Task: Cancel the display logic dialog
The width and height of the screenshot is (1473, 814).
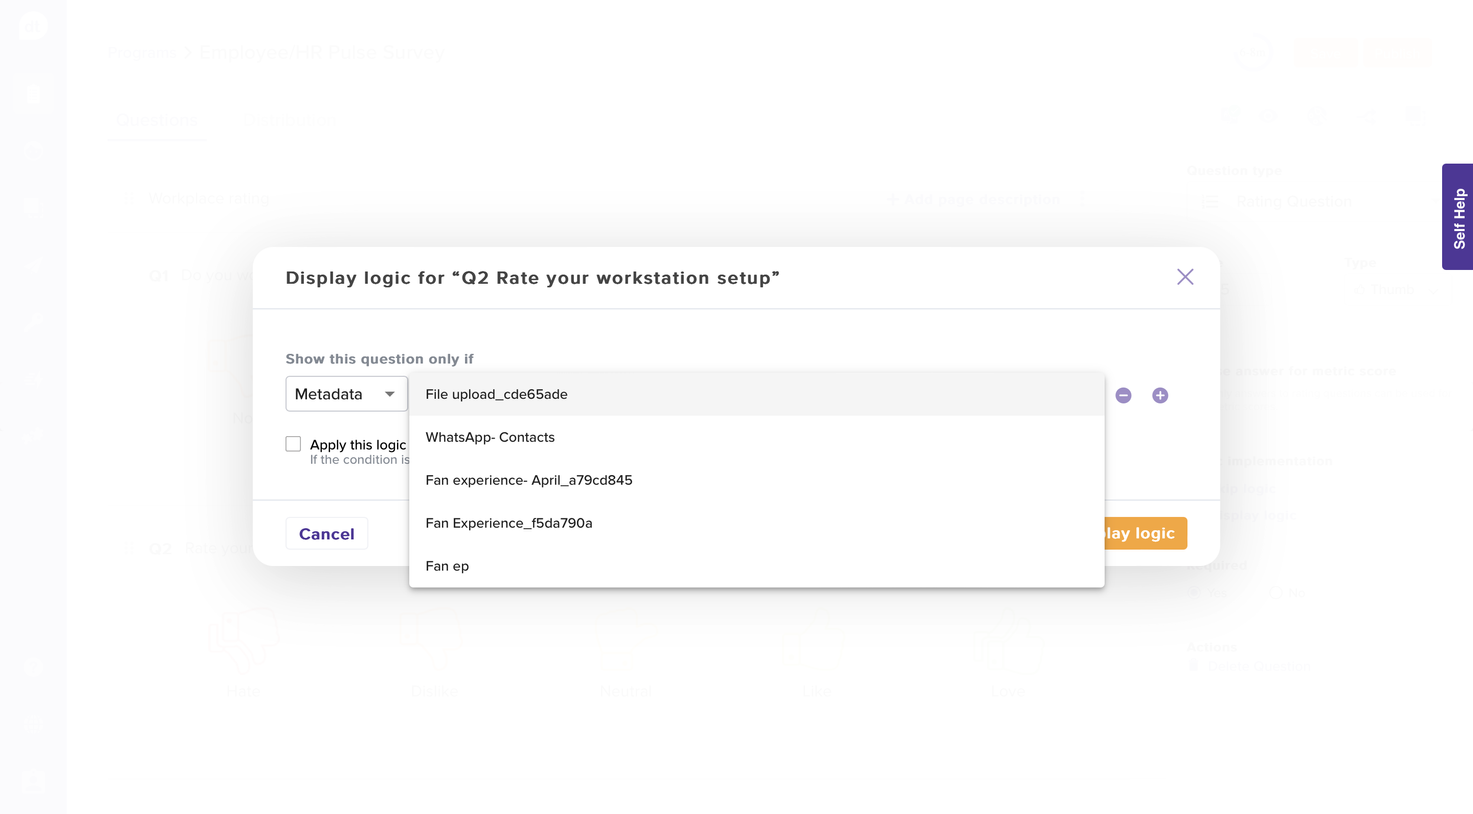Action: (x=326, y=534)
